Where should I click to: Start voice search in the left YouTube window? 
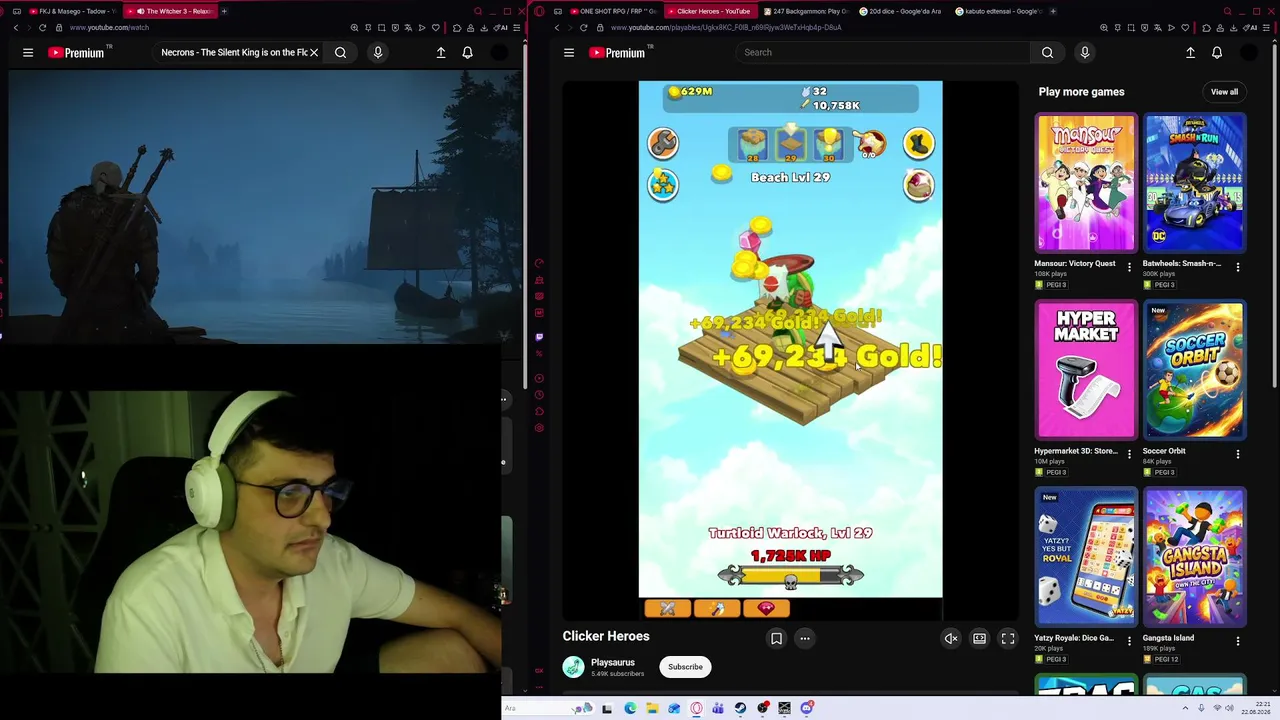378,52
